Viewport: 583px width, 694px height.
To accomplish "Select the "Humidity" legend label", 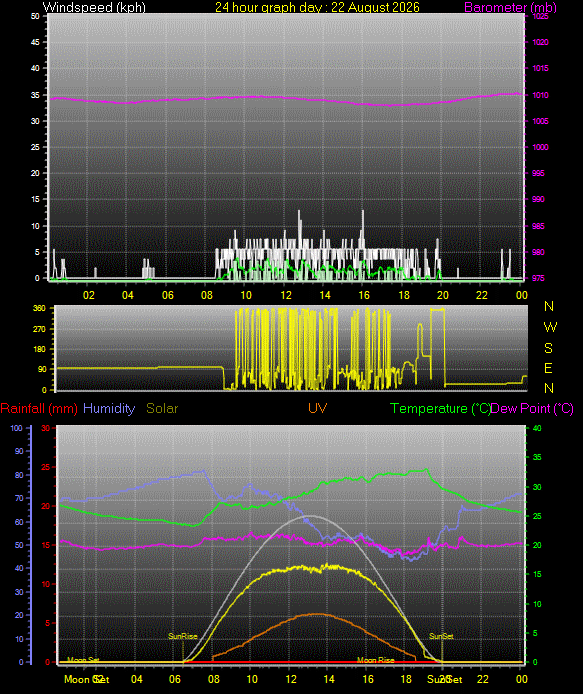I will [109, 409].
